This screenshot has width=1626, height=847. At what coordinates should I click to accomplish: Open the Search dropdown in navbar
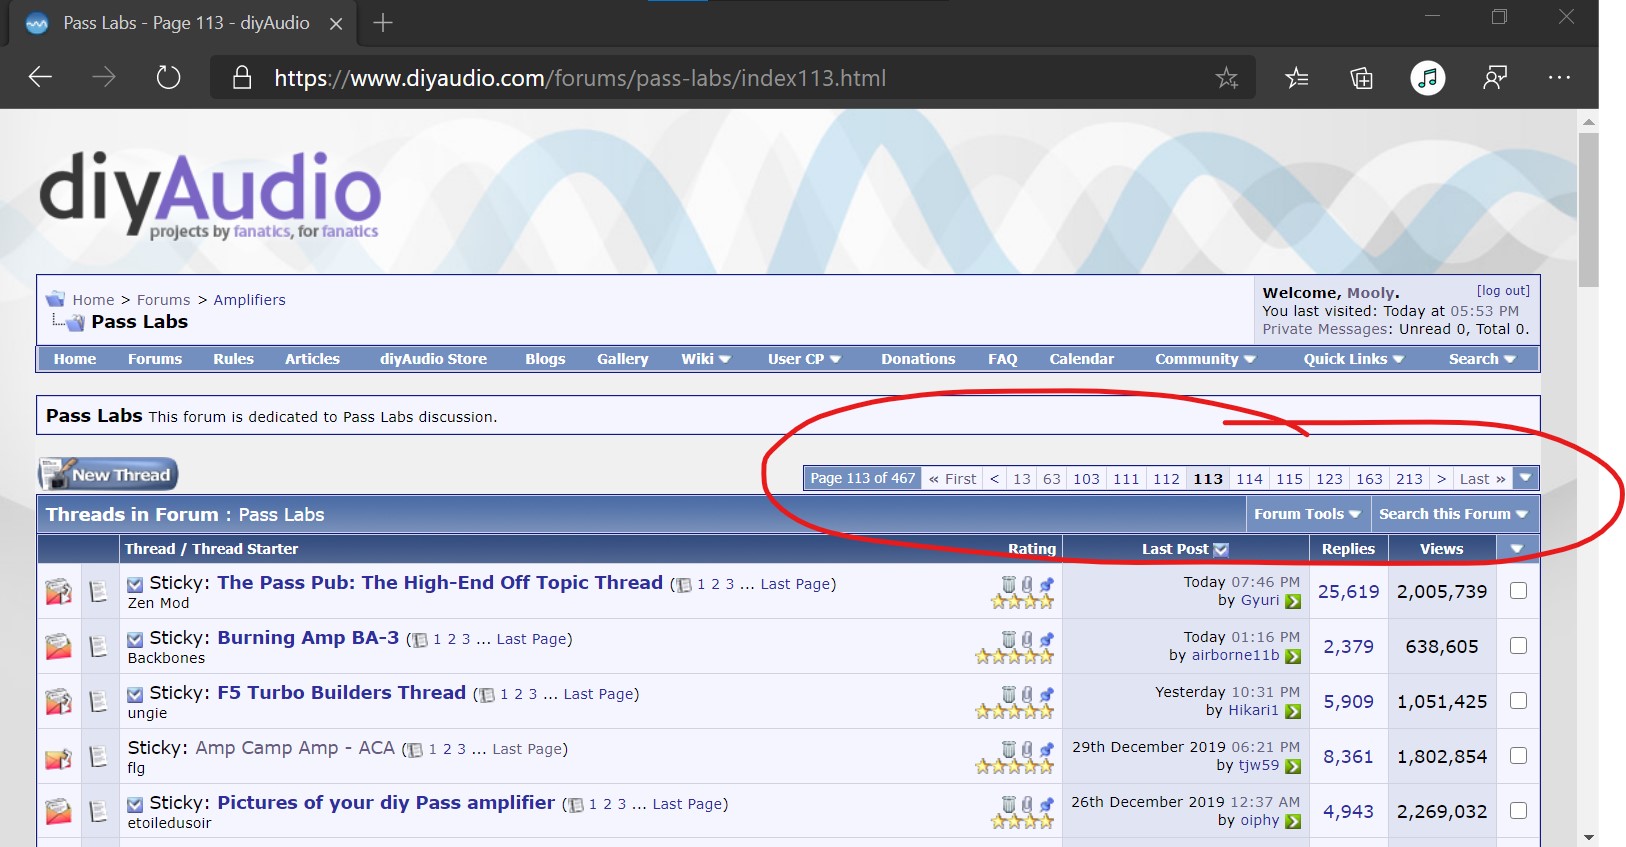[x=1482, y=359]
